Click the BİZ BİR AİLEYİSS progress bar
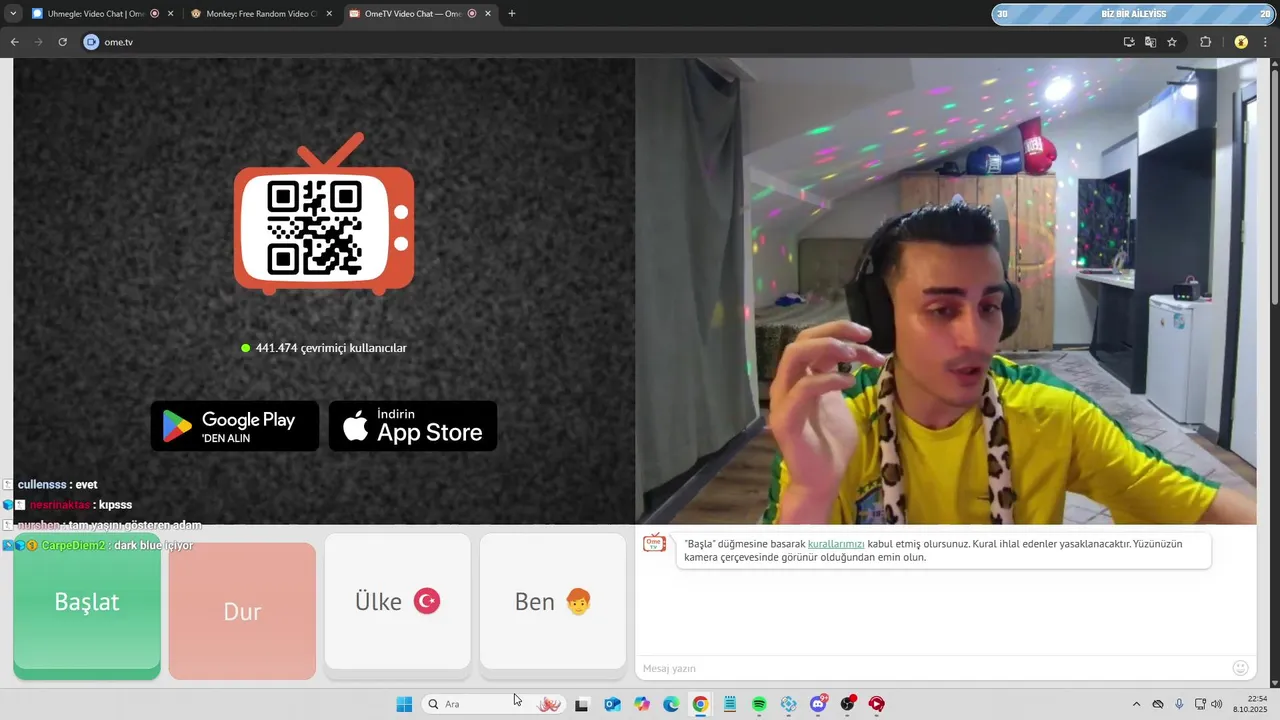The image size is (1280, 720). (1133, 14)
